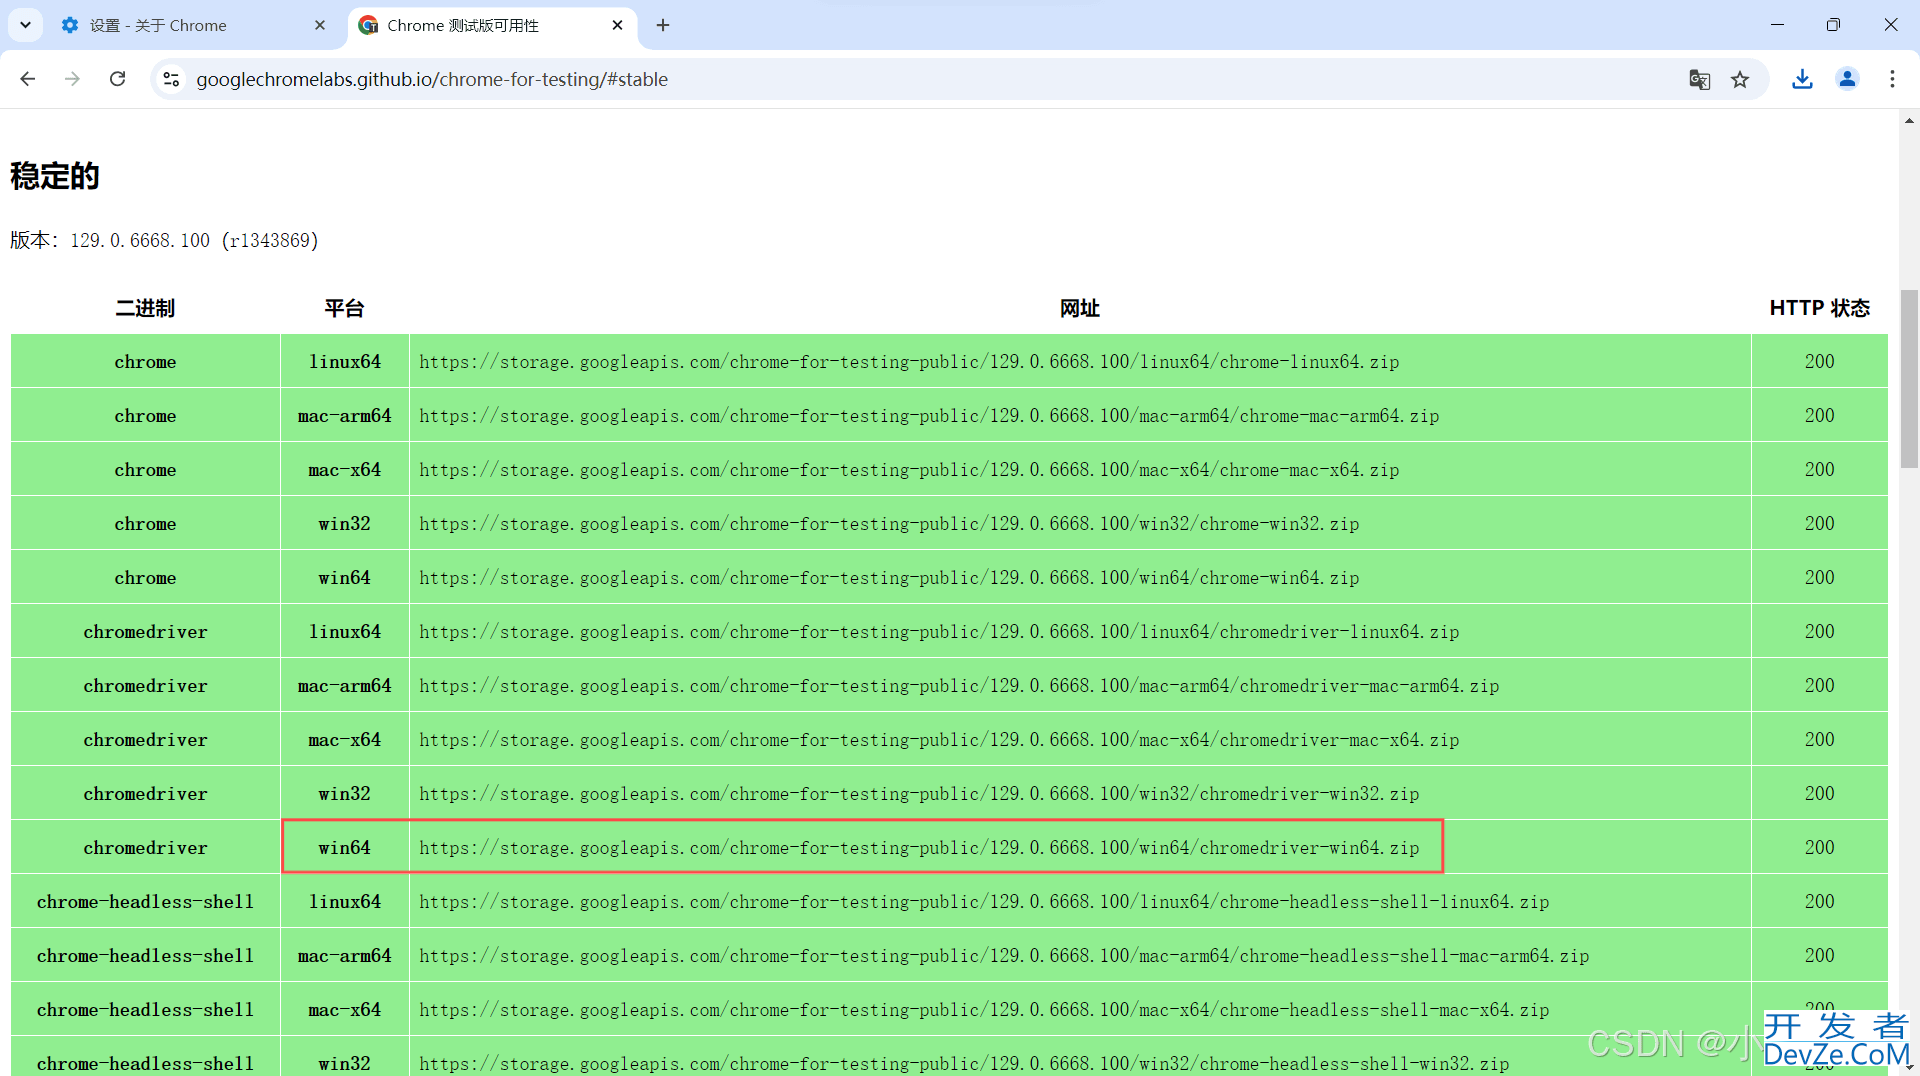Screen dimensions: 1920x1076
Task: Select the chrome-headless-shell mac-x64 zip URL
Action: coord(984,1010)
